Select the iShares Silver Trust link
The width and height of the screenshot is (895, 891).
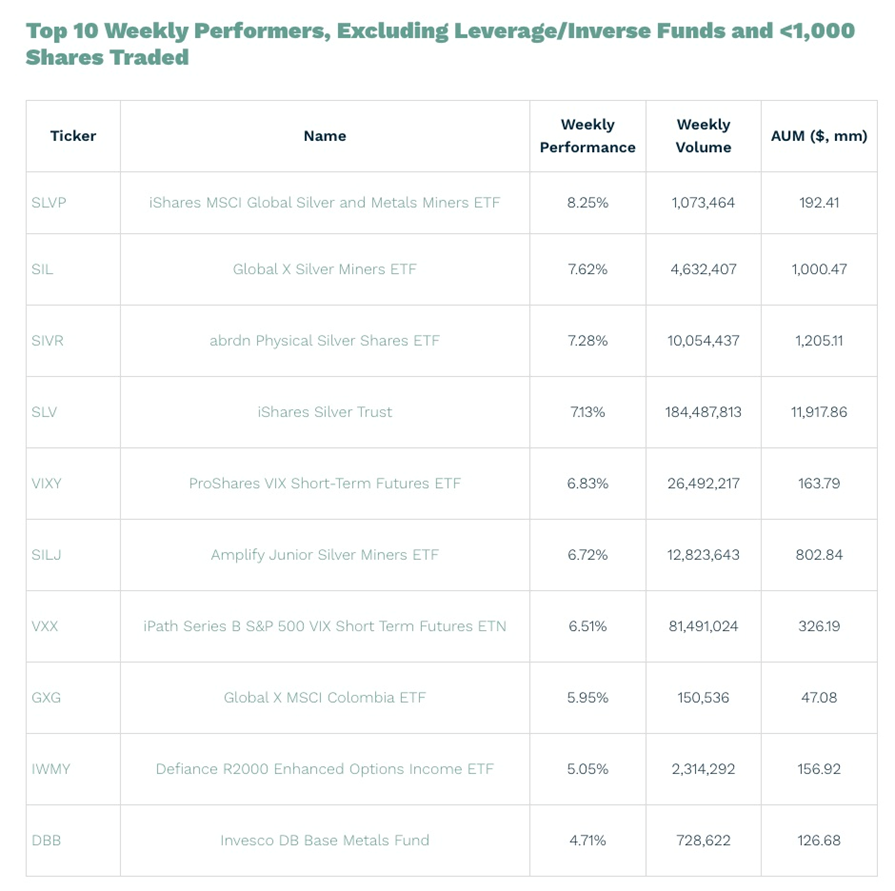tap(324, 412)
